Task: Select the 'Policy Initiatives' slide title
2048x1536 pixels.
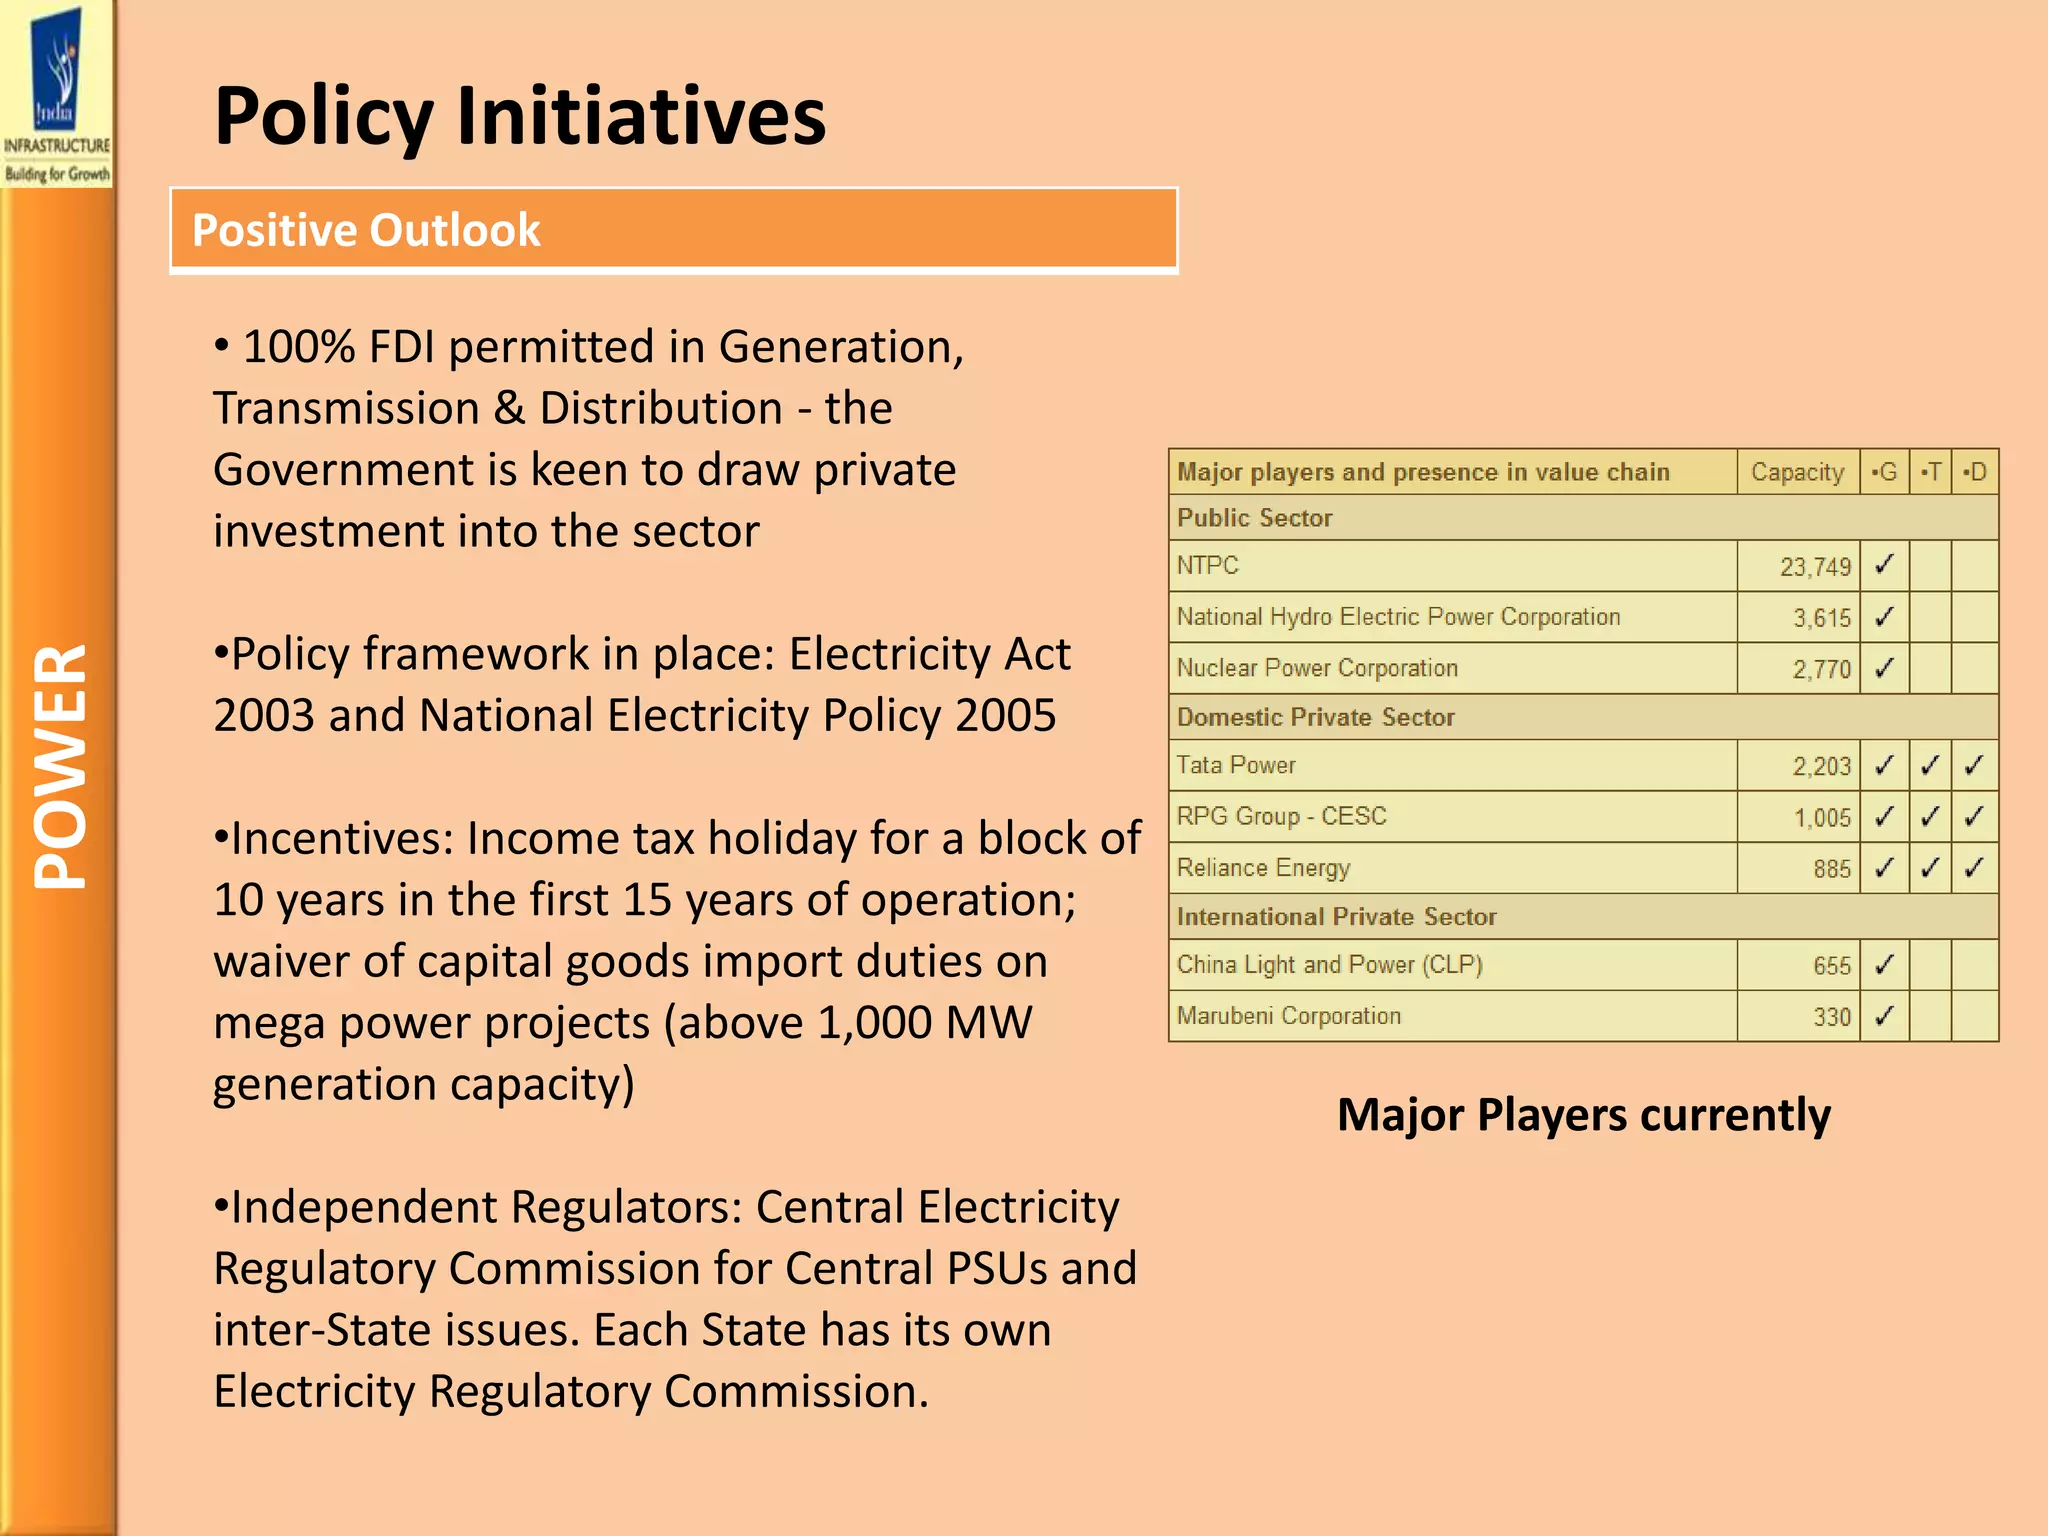Action: pyautogui.click(x=520, y=116)
